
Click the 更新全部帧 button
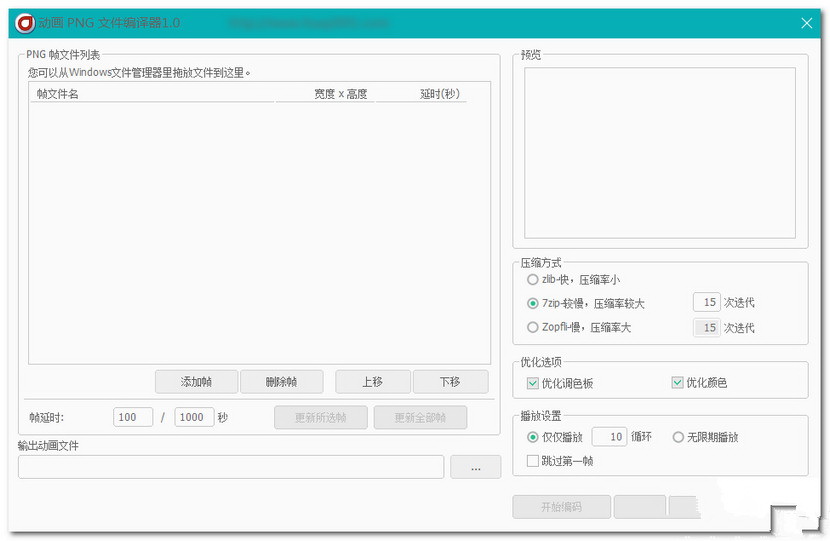point(420,418)
